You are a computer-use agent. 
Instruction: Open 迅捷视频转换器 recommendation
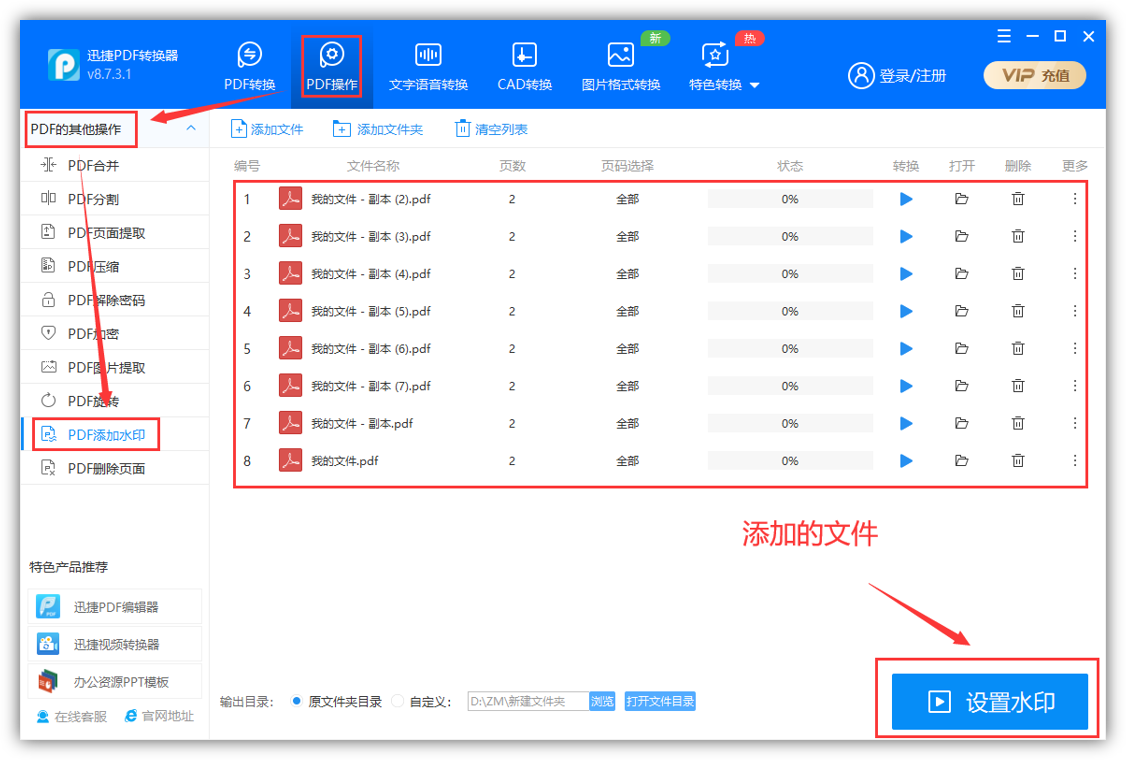[x=115, y=644]
